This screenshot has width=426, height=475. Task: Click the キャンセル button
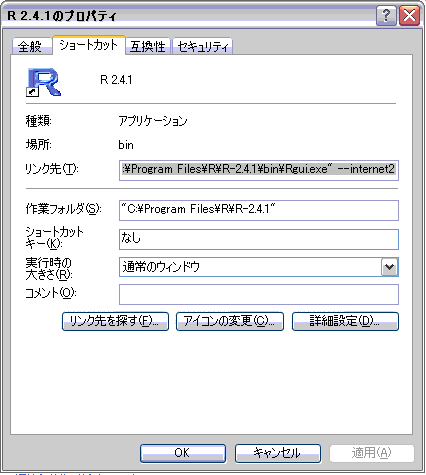(x=278, y=453)
